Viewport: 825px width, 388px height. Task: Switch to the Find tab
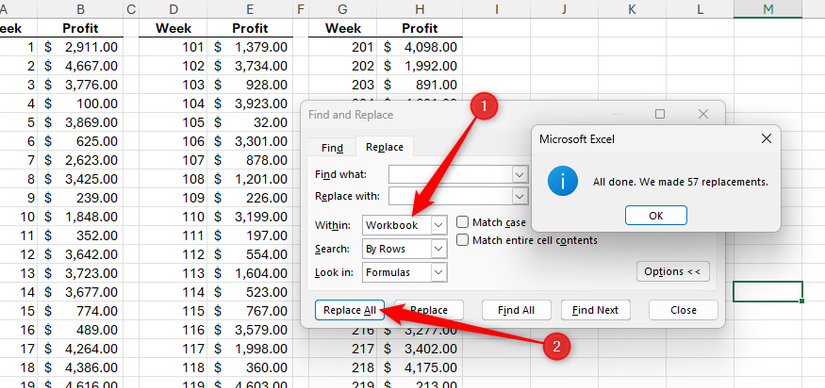pos(332,148)
